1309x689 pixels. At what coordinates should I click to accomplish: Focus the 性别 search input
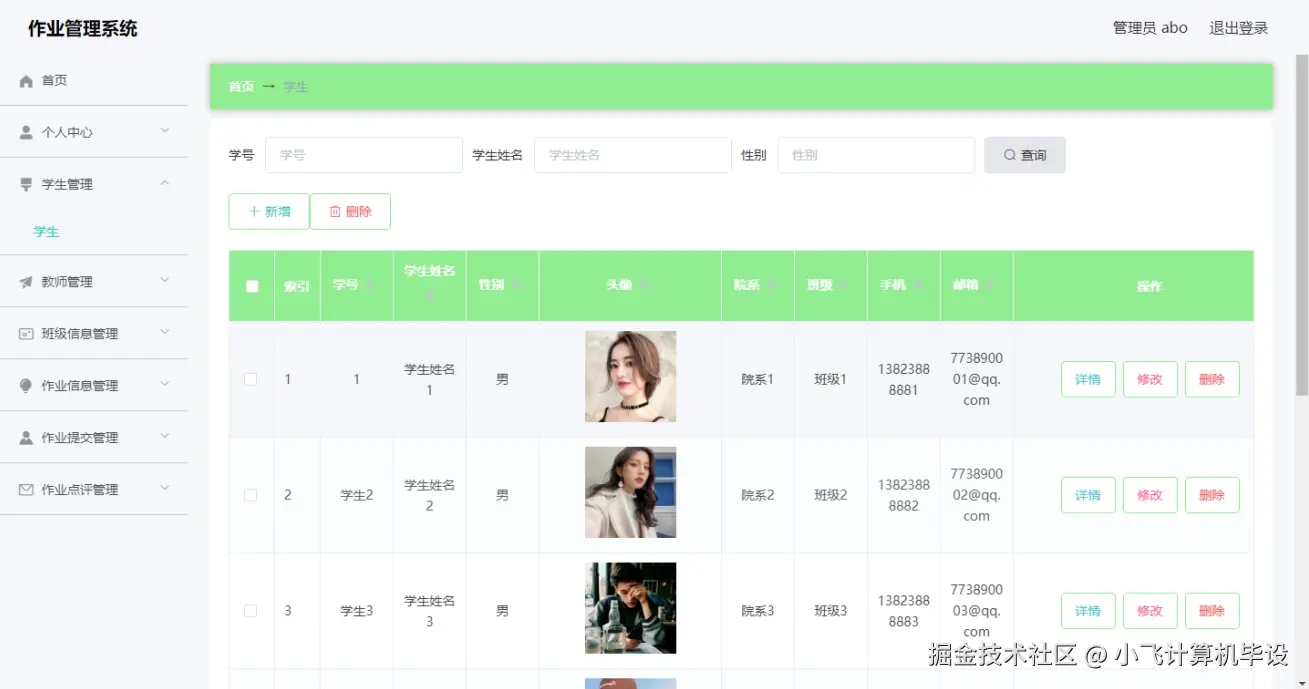tap(876, 155)
